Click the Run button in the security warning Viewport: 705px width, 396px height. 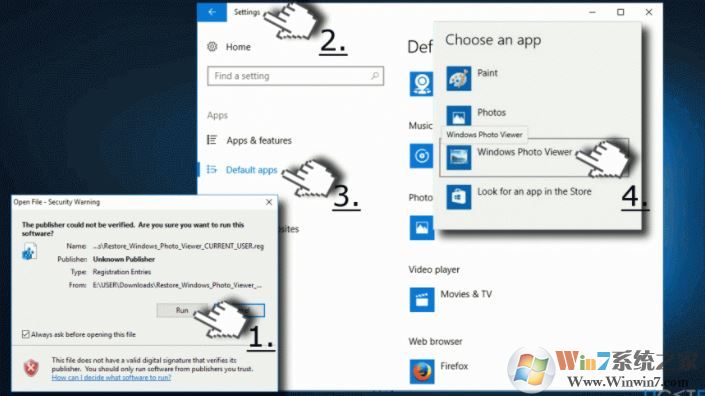click(182, 310)
